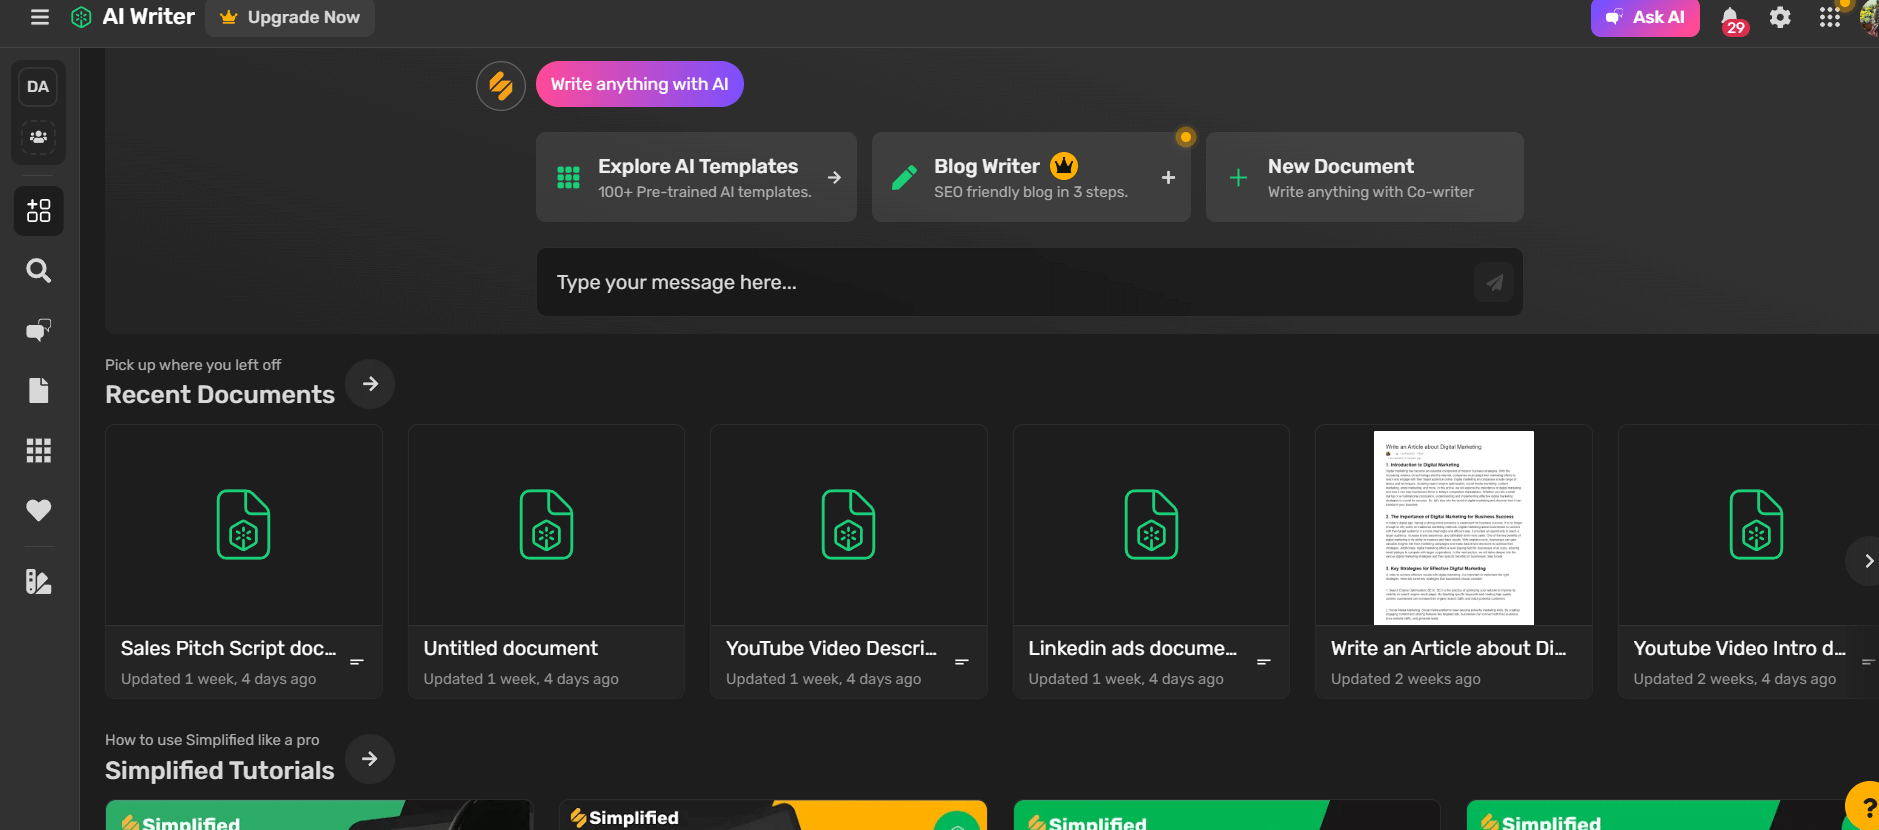Viewport: 1879px width, 830px height.
Task: Click the send message paper plane
Action: (1494, 283)
